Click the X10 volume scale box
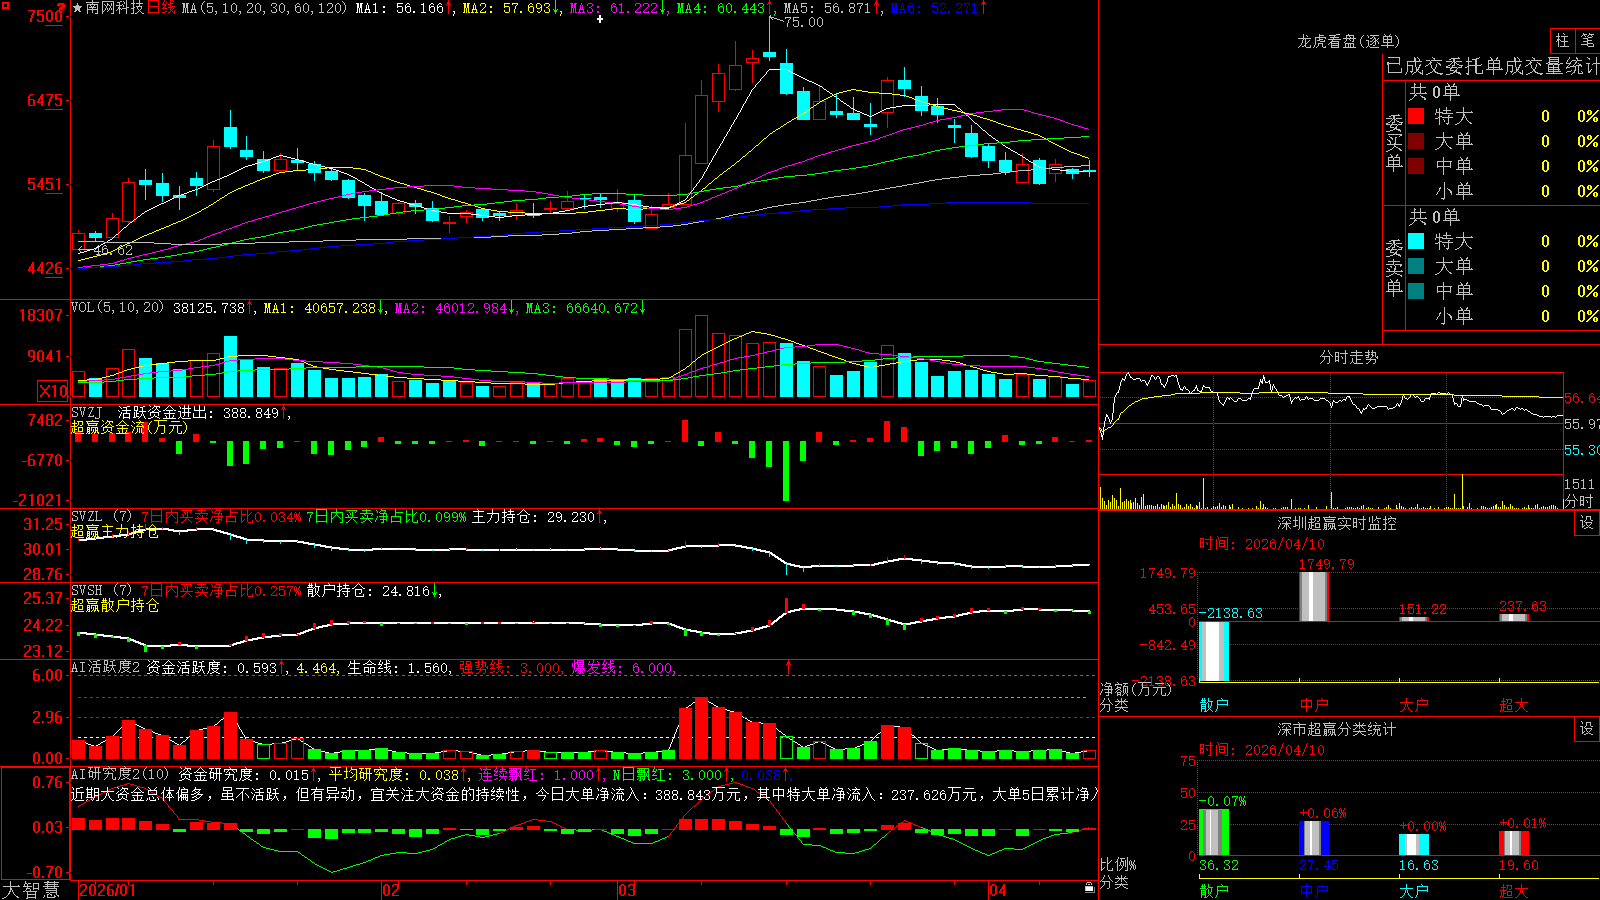The image size is (1600, 900). pyautogui.click(x=53, y=391)
